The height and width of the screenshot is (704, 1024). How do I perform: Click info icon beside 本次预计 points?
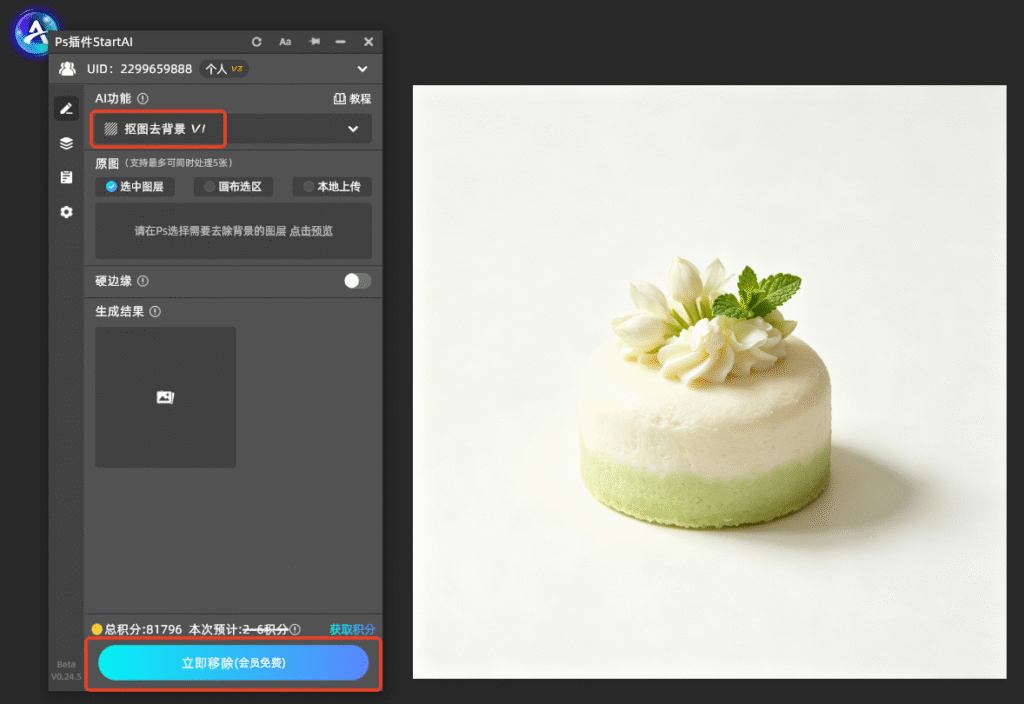coord(295,630)
